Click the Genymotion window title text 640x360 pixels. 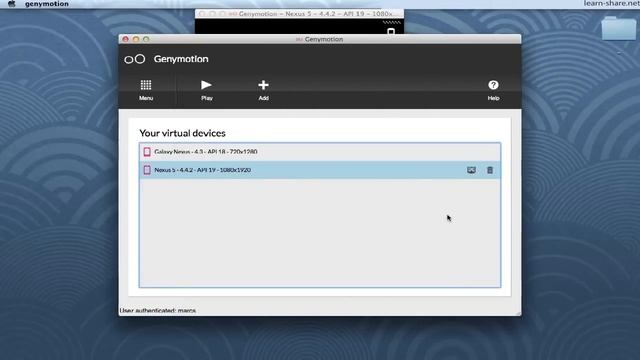(324, 39)
